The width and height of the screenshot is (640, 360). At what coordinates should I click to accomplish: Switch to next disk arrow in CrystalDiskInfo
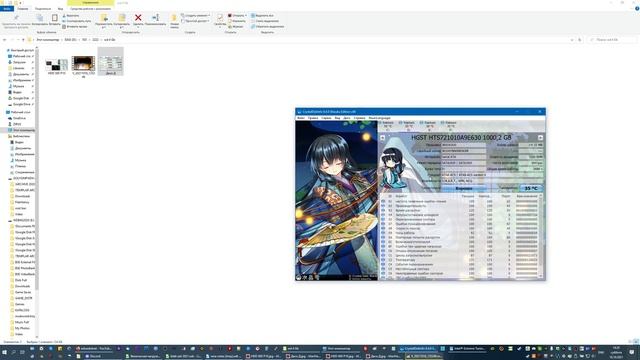pyautogui.click(x=540, y=138)
